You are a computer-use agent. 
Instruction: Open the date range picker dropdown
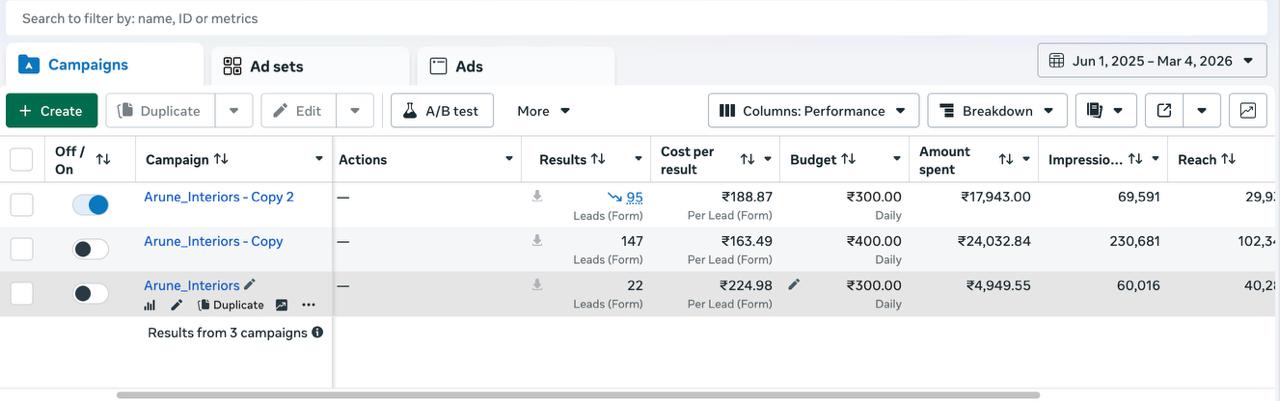pyautogui.click(x=1150, y=61)
